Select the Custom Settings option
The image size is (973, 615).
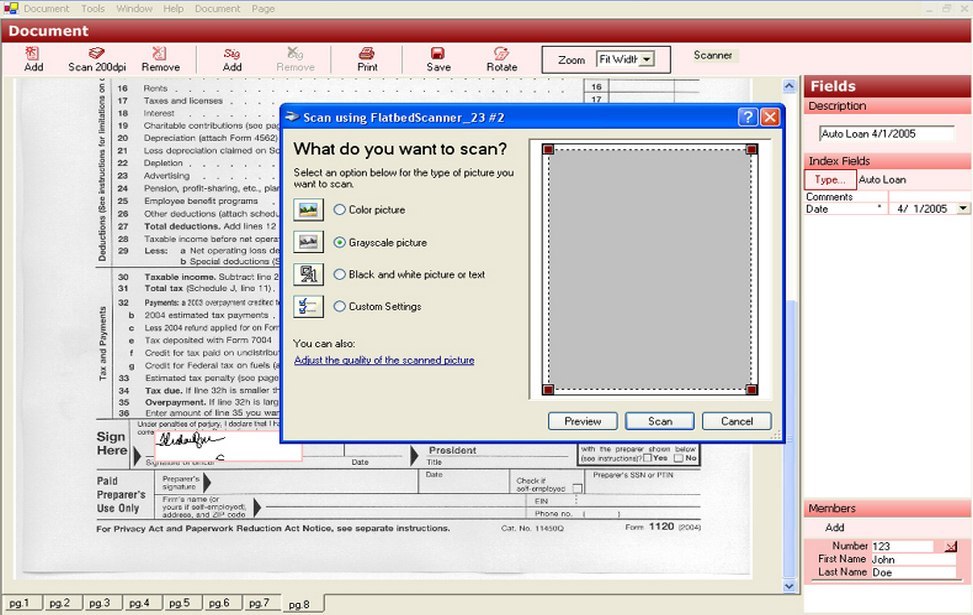pyautogui.click(x=339, y=306)
